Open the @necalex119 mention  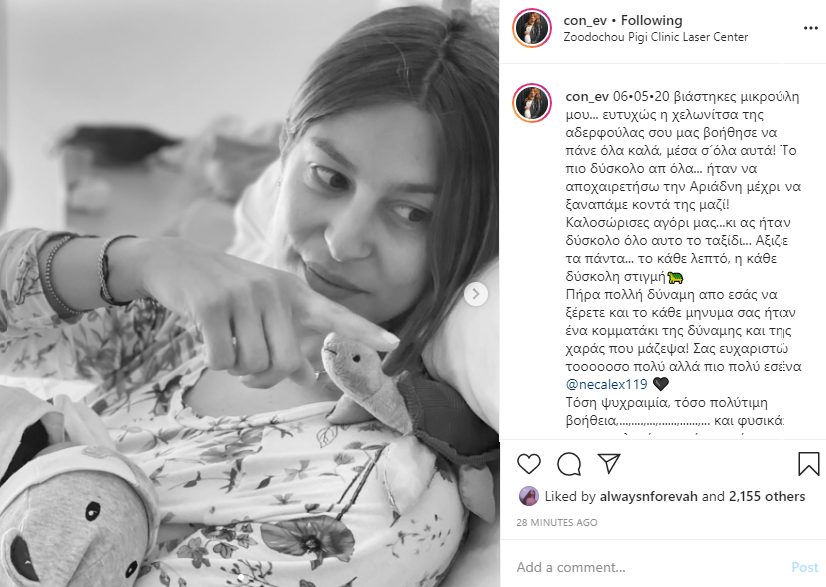tap(606, 384)
